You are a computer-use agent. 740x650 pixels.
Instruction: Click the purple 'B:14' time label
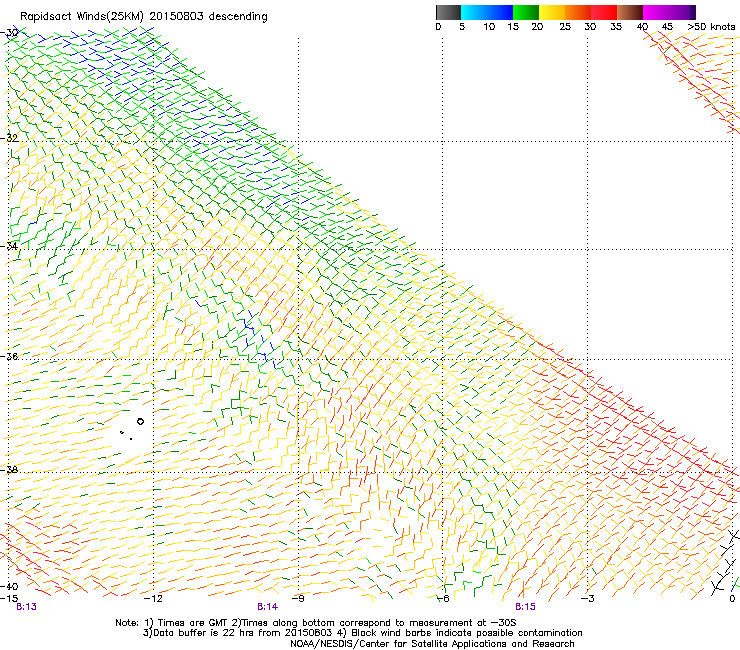click(x=268, y=607)
